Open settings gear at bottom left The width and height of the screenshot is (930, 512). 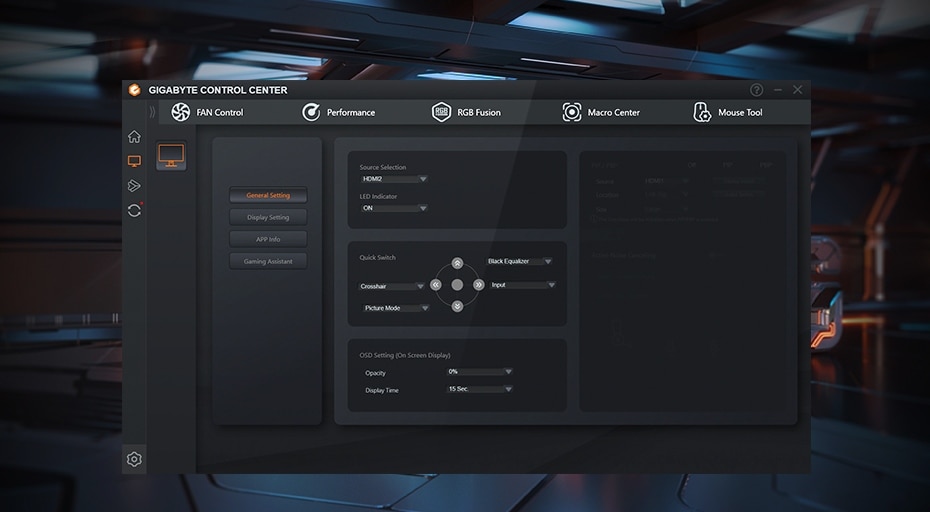coord(134,459)
